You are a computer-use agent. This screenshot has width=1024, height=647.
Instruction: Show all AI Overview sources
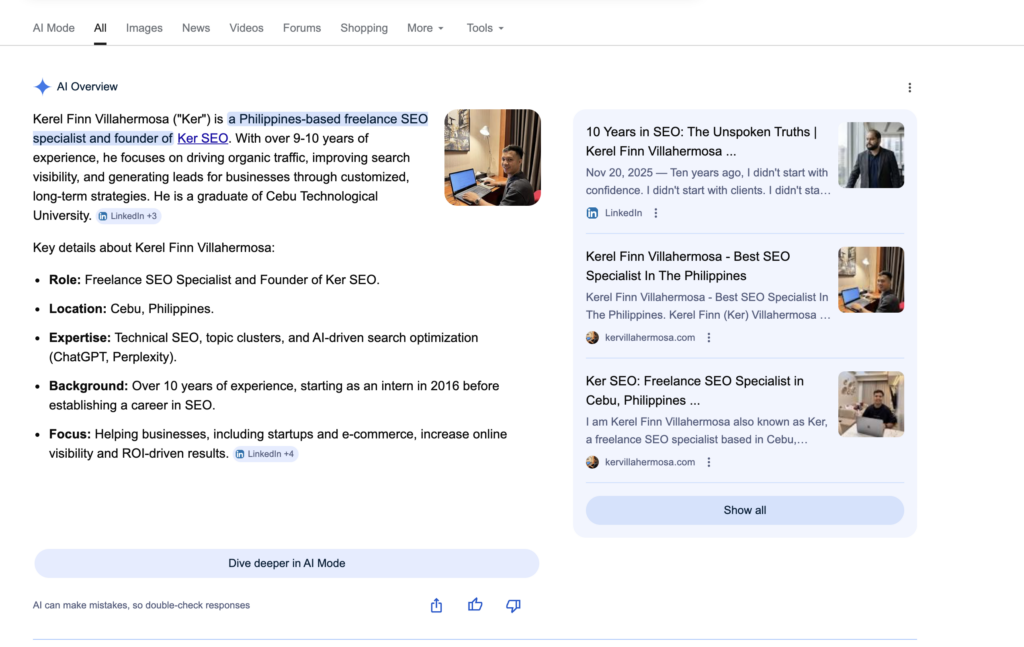pyautogui.click(x=744, y=510)
